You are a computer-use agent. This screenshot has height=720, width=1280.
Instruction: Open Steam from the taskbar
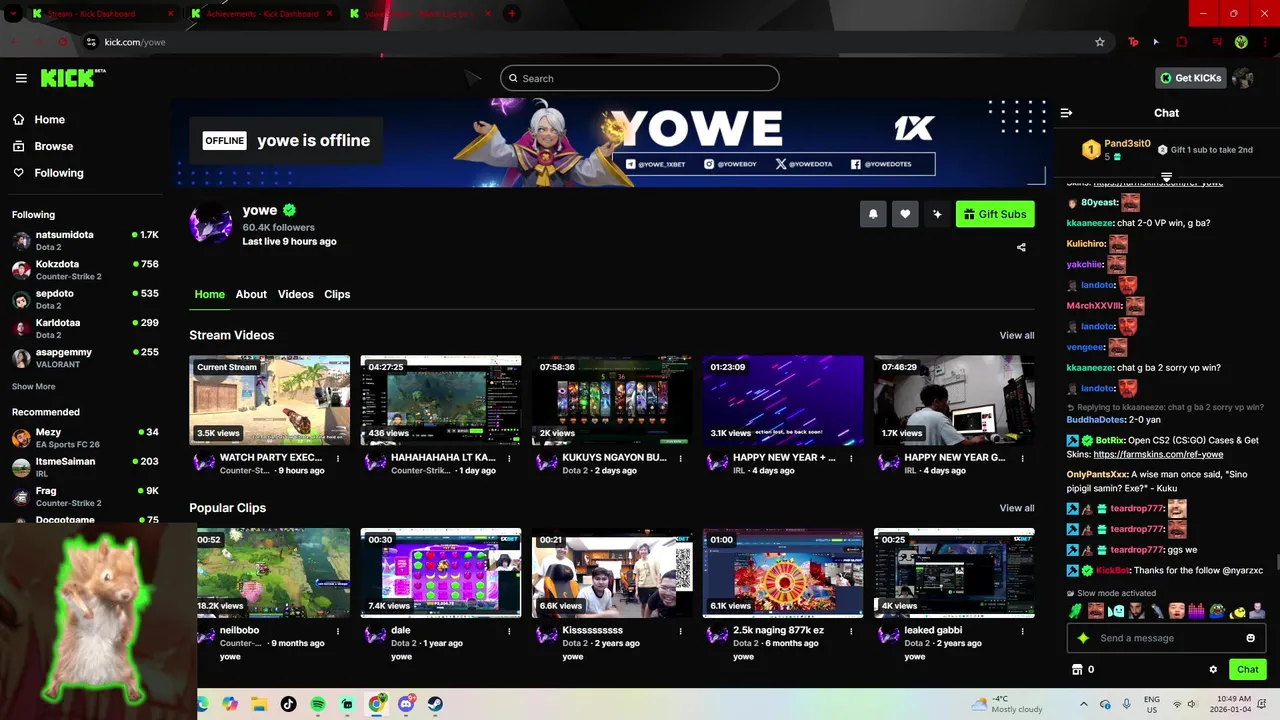tap(435, 704)
